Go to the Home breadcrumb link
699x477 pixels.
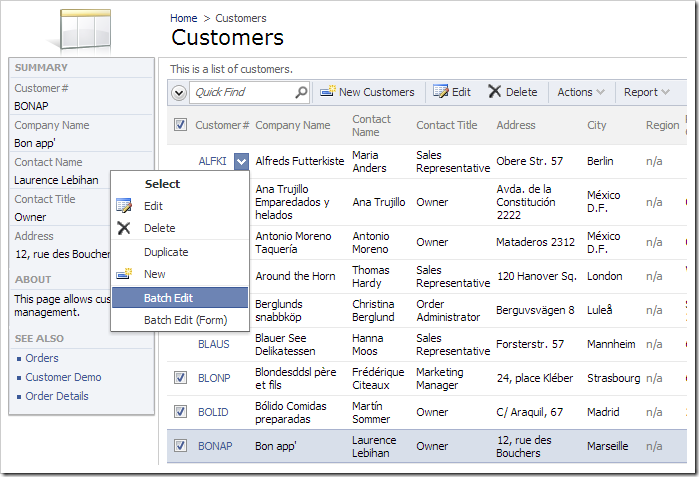(184, 18)
